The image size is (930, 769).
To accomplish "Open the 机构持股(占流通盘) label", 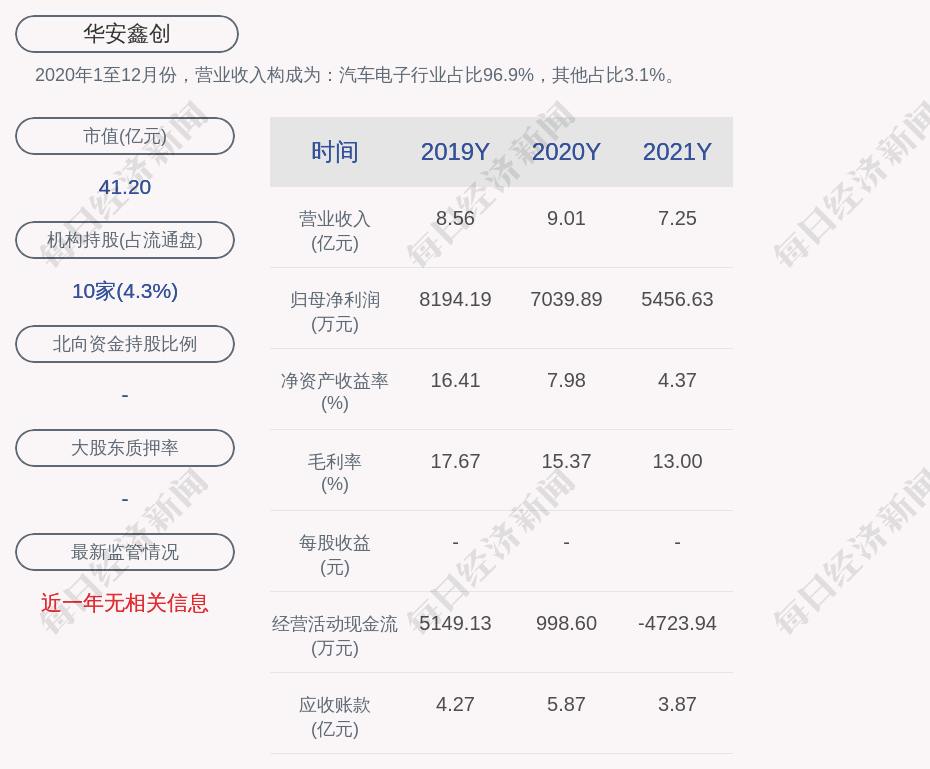I will [125, 240].
